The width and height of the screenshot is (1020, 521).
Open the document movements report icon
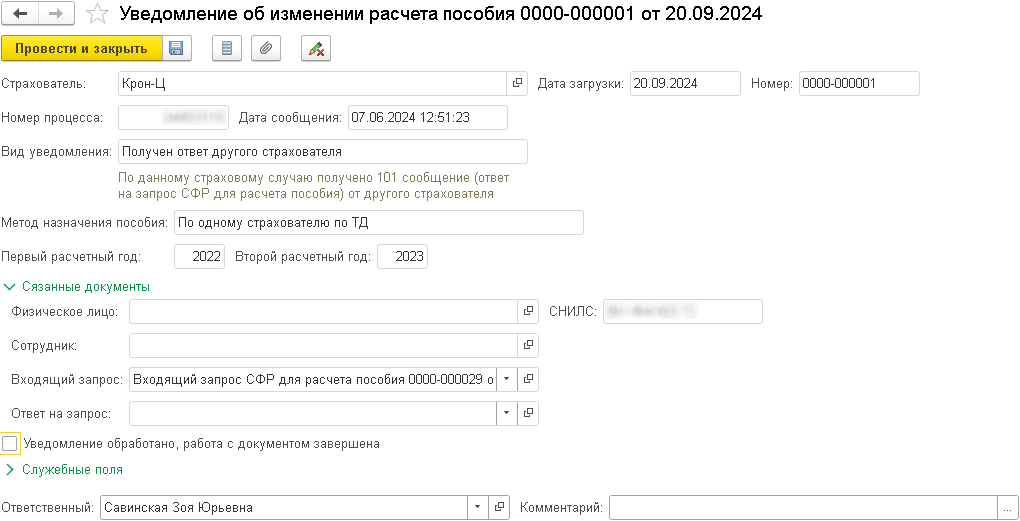(226, 48)
